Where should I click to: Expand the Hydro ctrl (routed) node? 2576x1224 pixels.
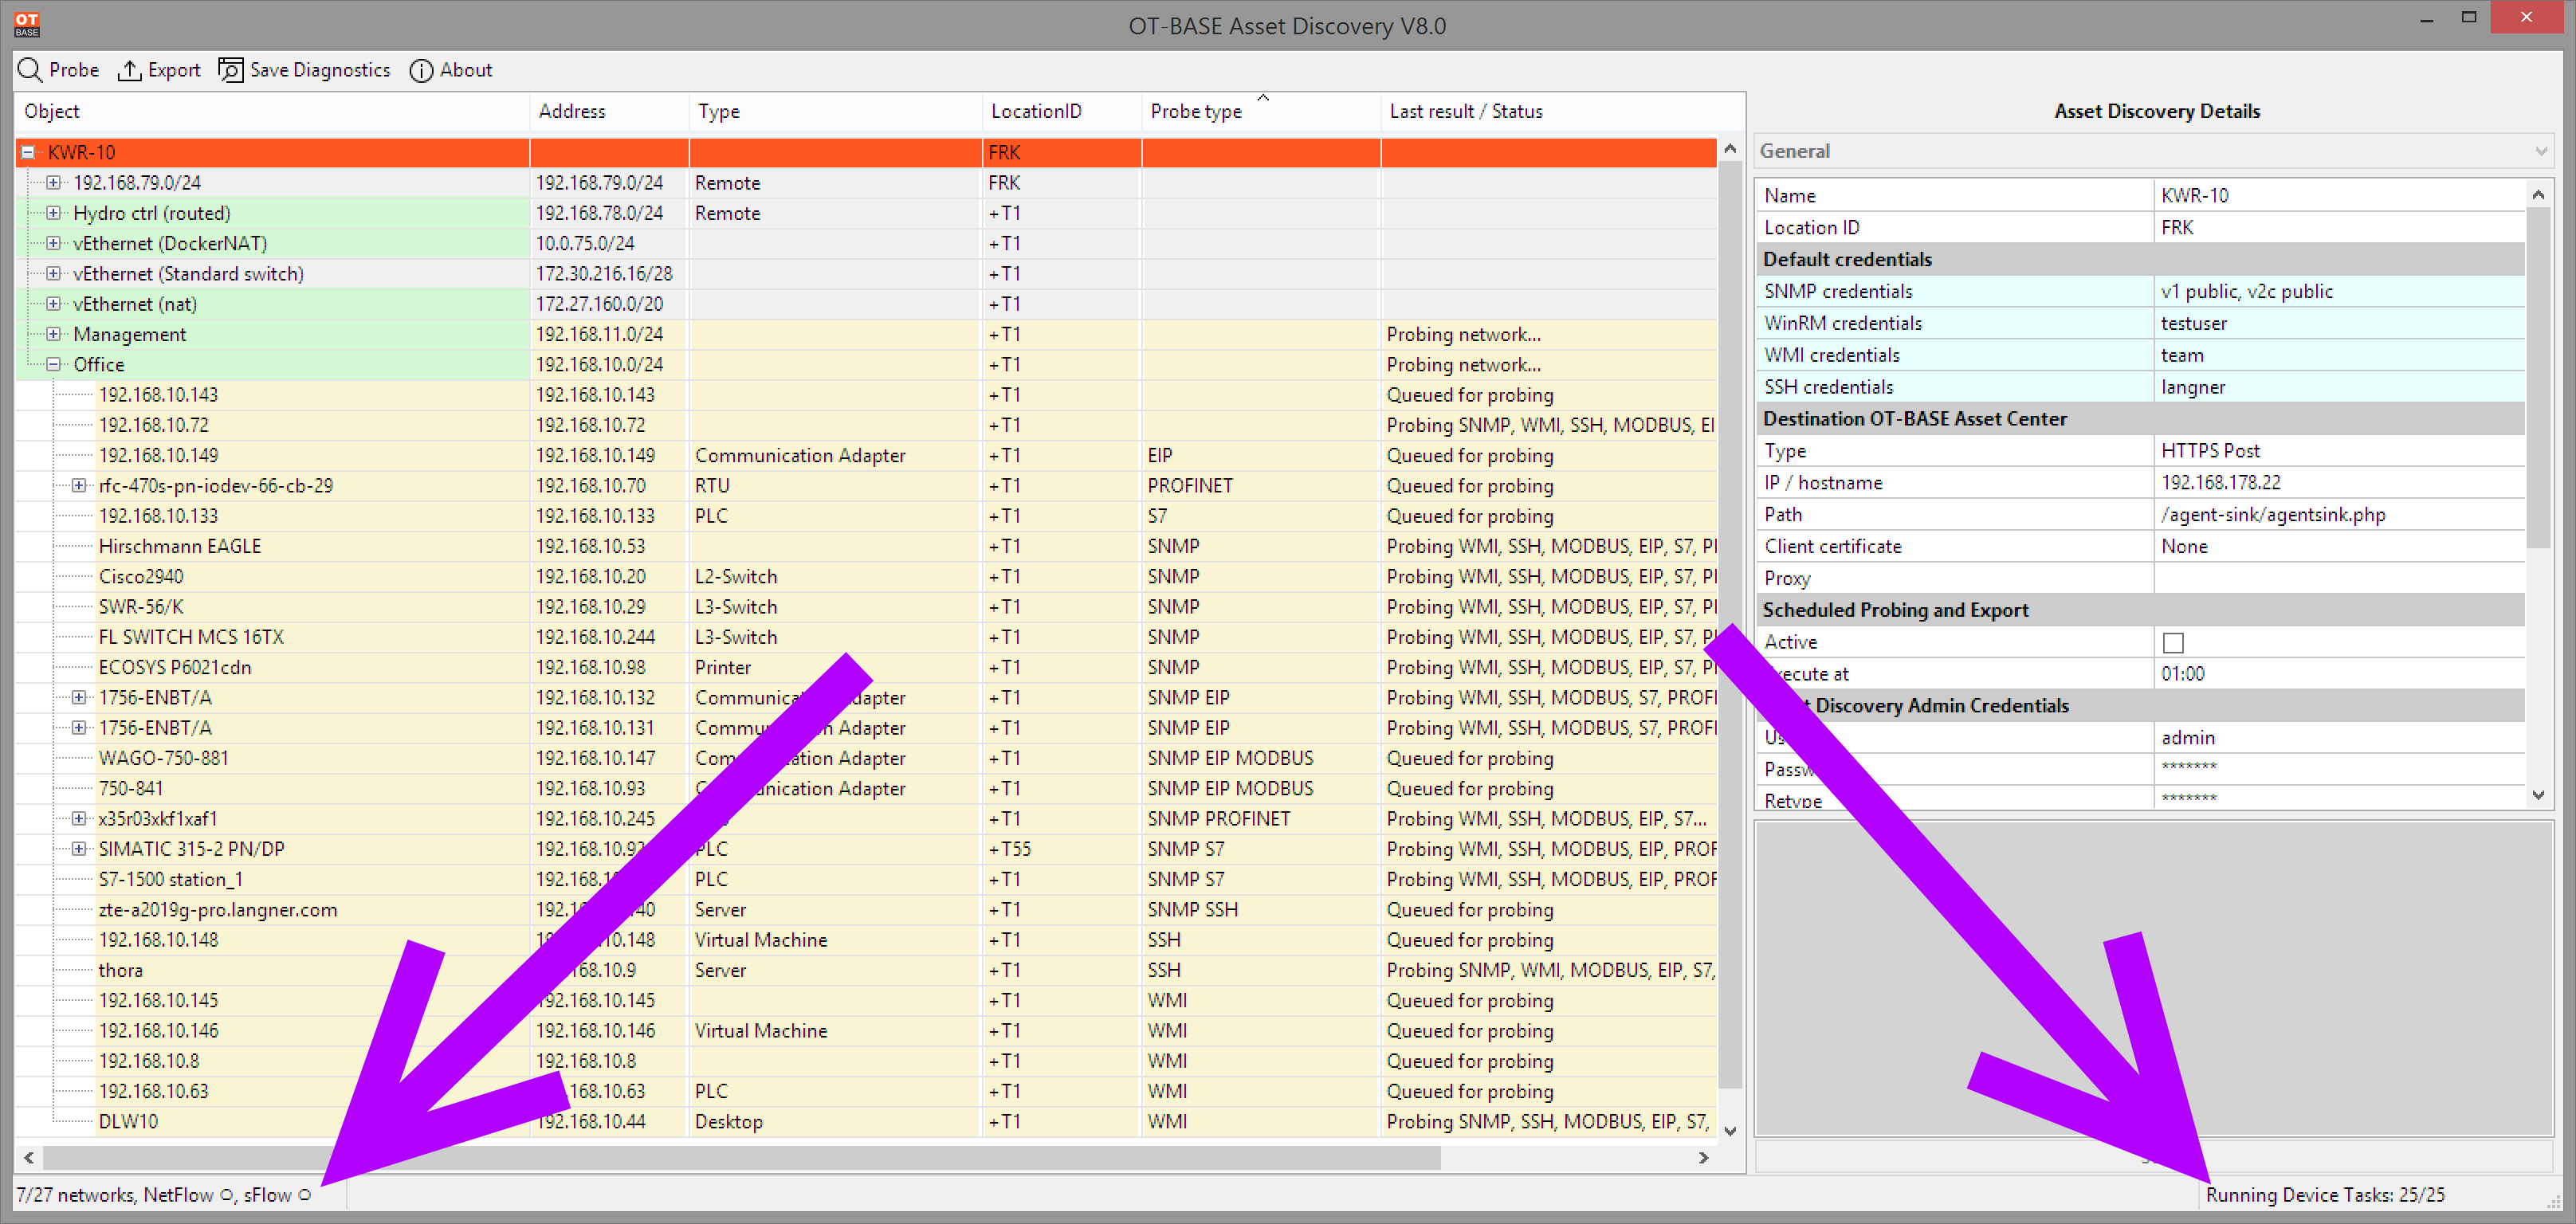click(54, 213)
